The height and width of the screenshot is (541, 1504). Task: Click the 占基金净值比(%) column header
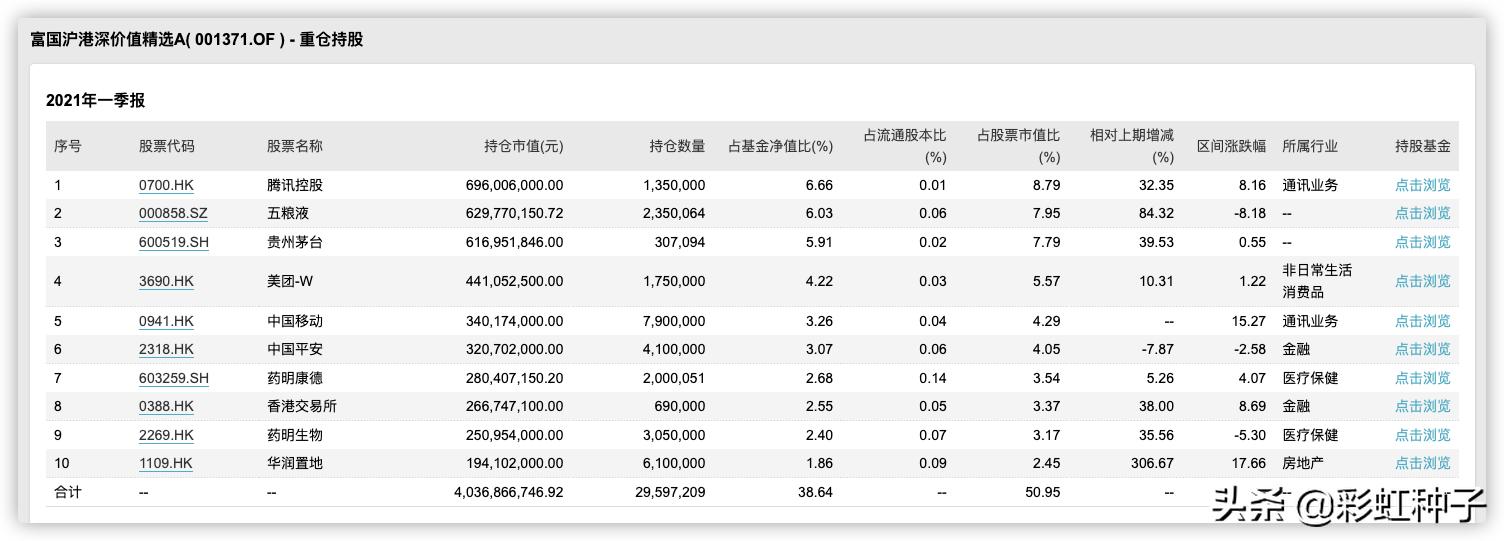[x=780, y=146]
